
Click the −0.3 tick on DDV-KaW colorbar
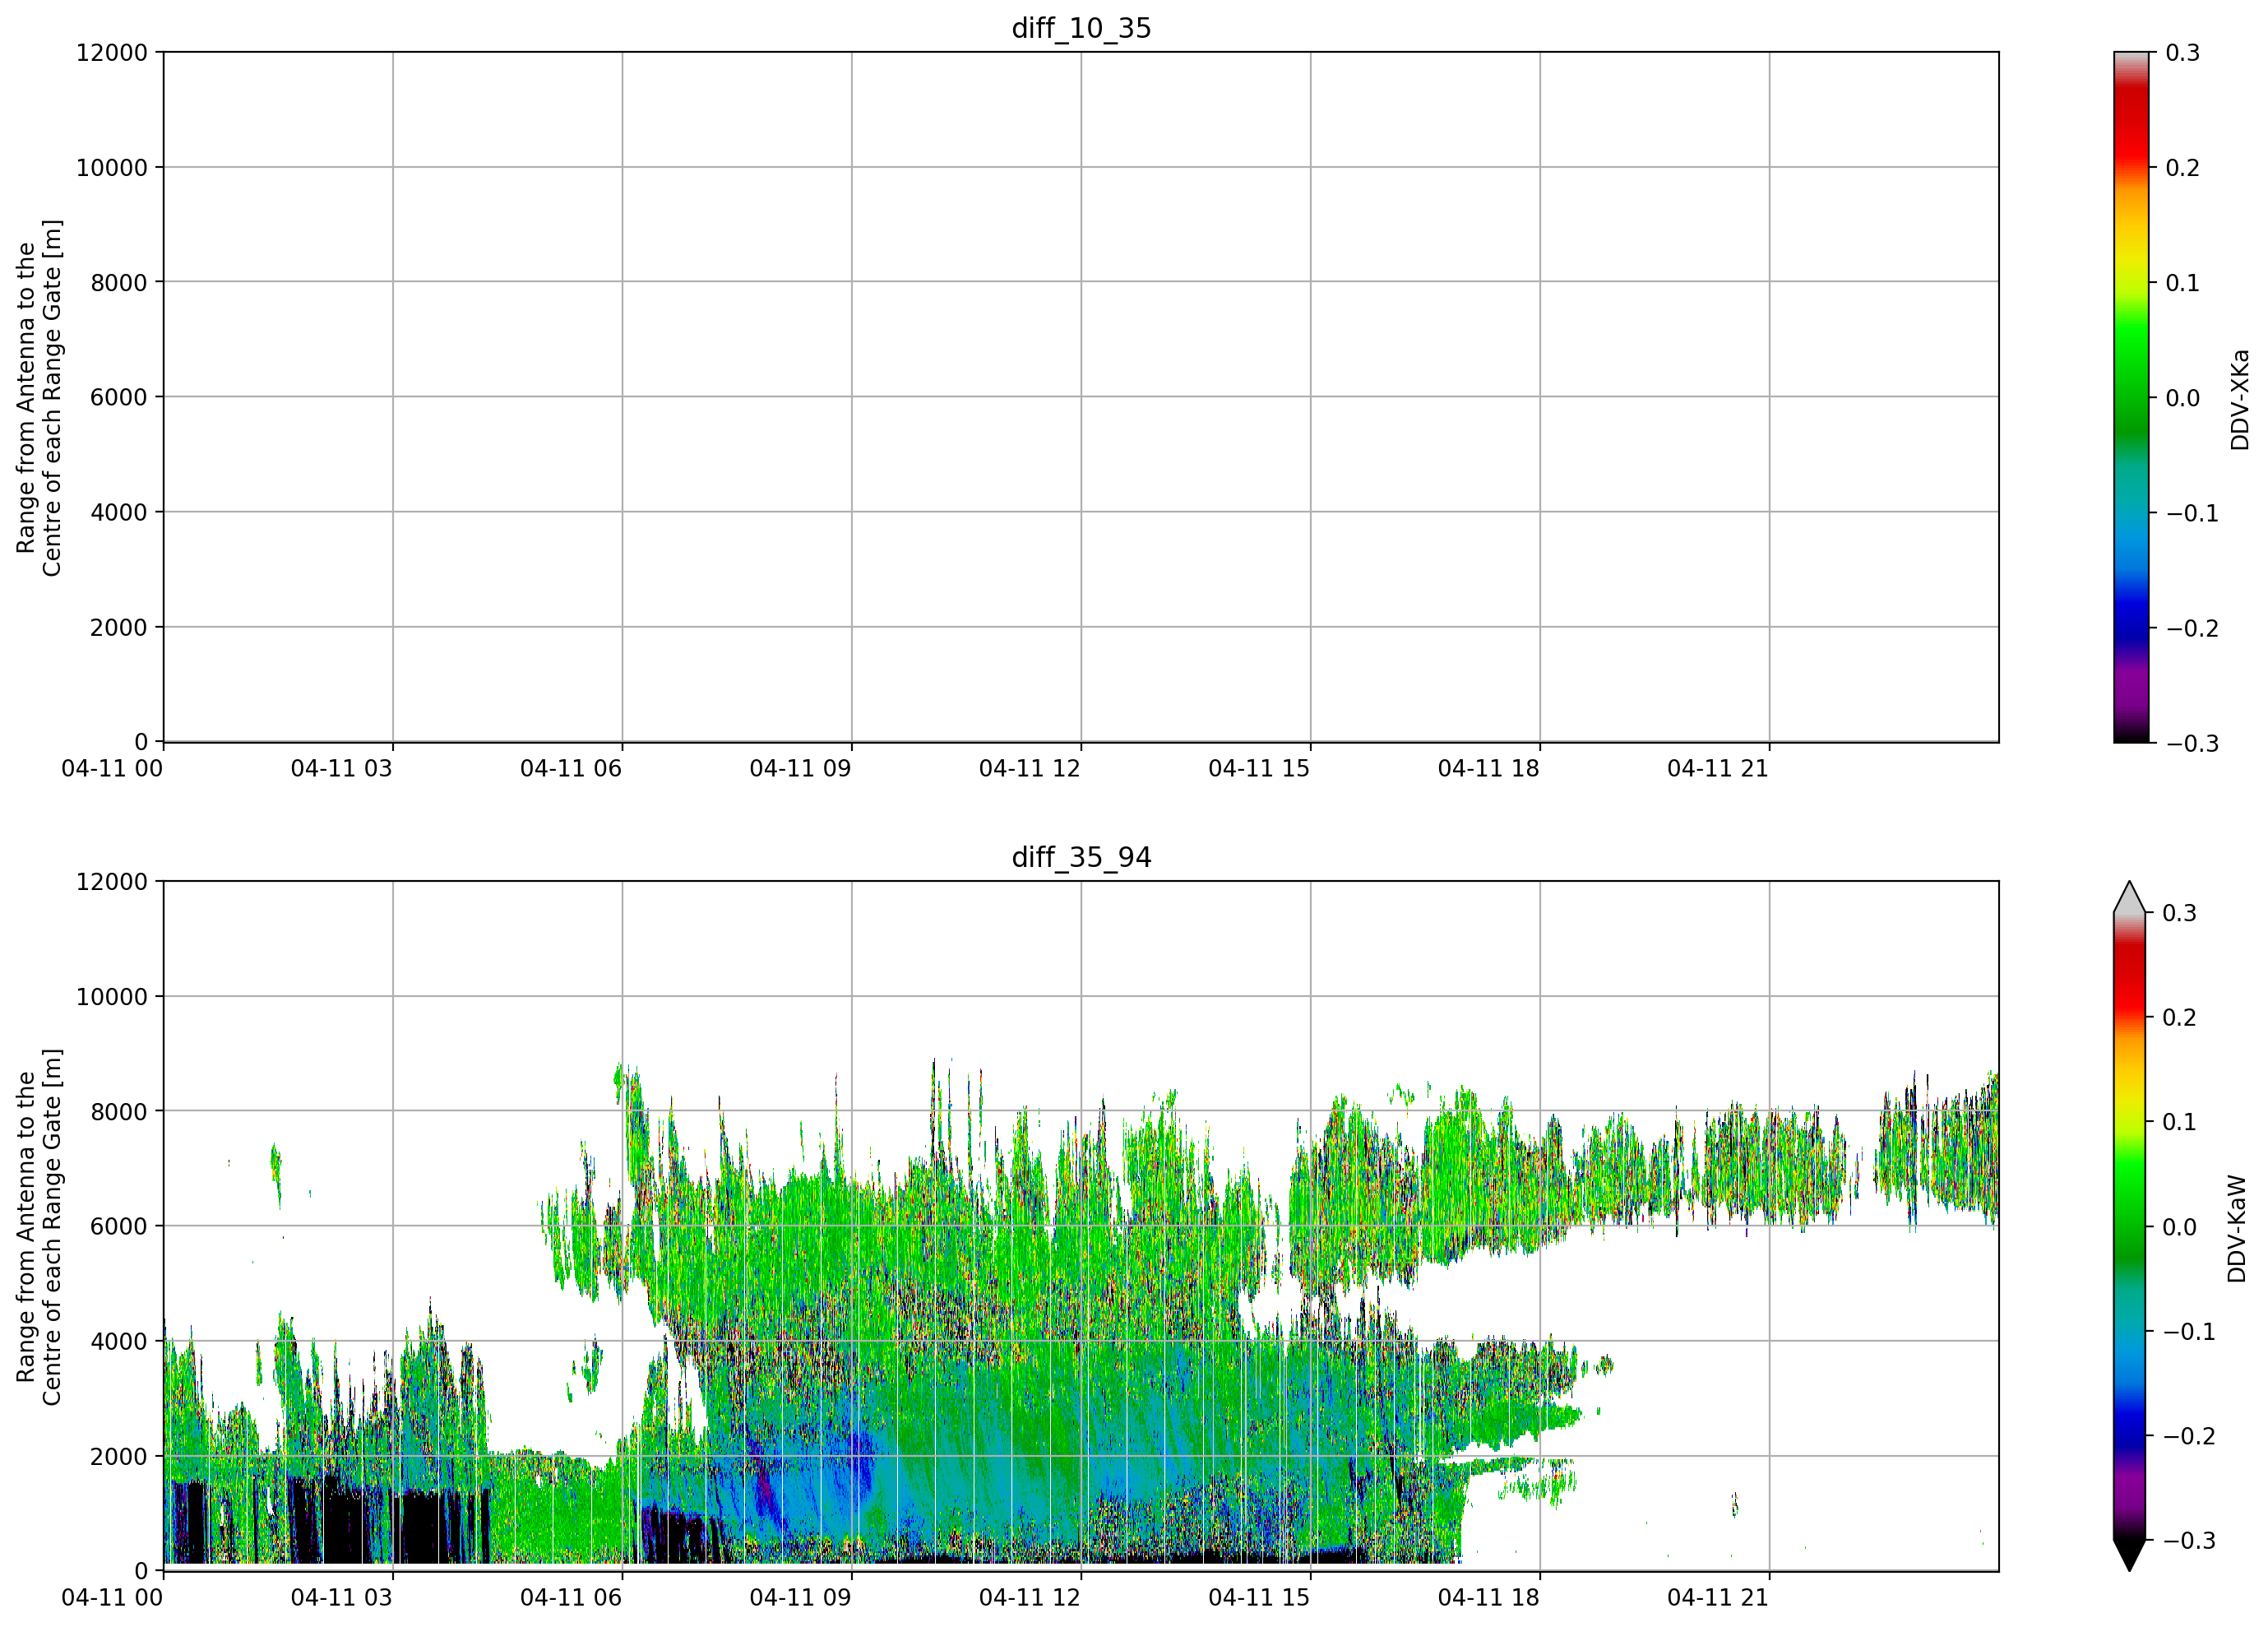(2189, 1540)
